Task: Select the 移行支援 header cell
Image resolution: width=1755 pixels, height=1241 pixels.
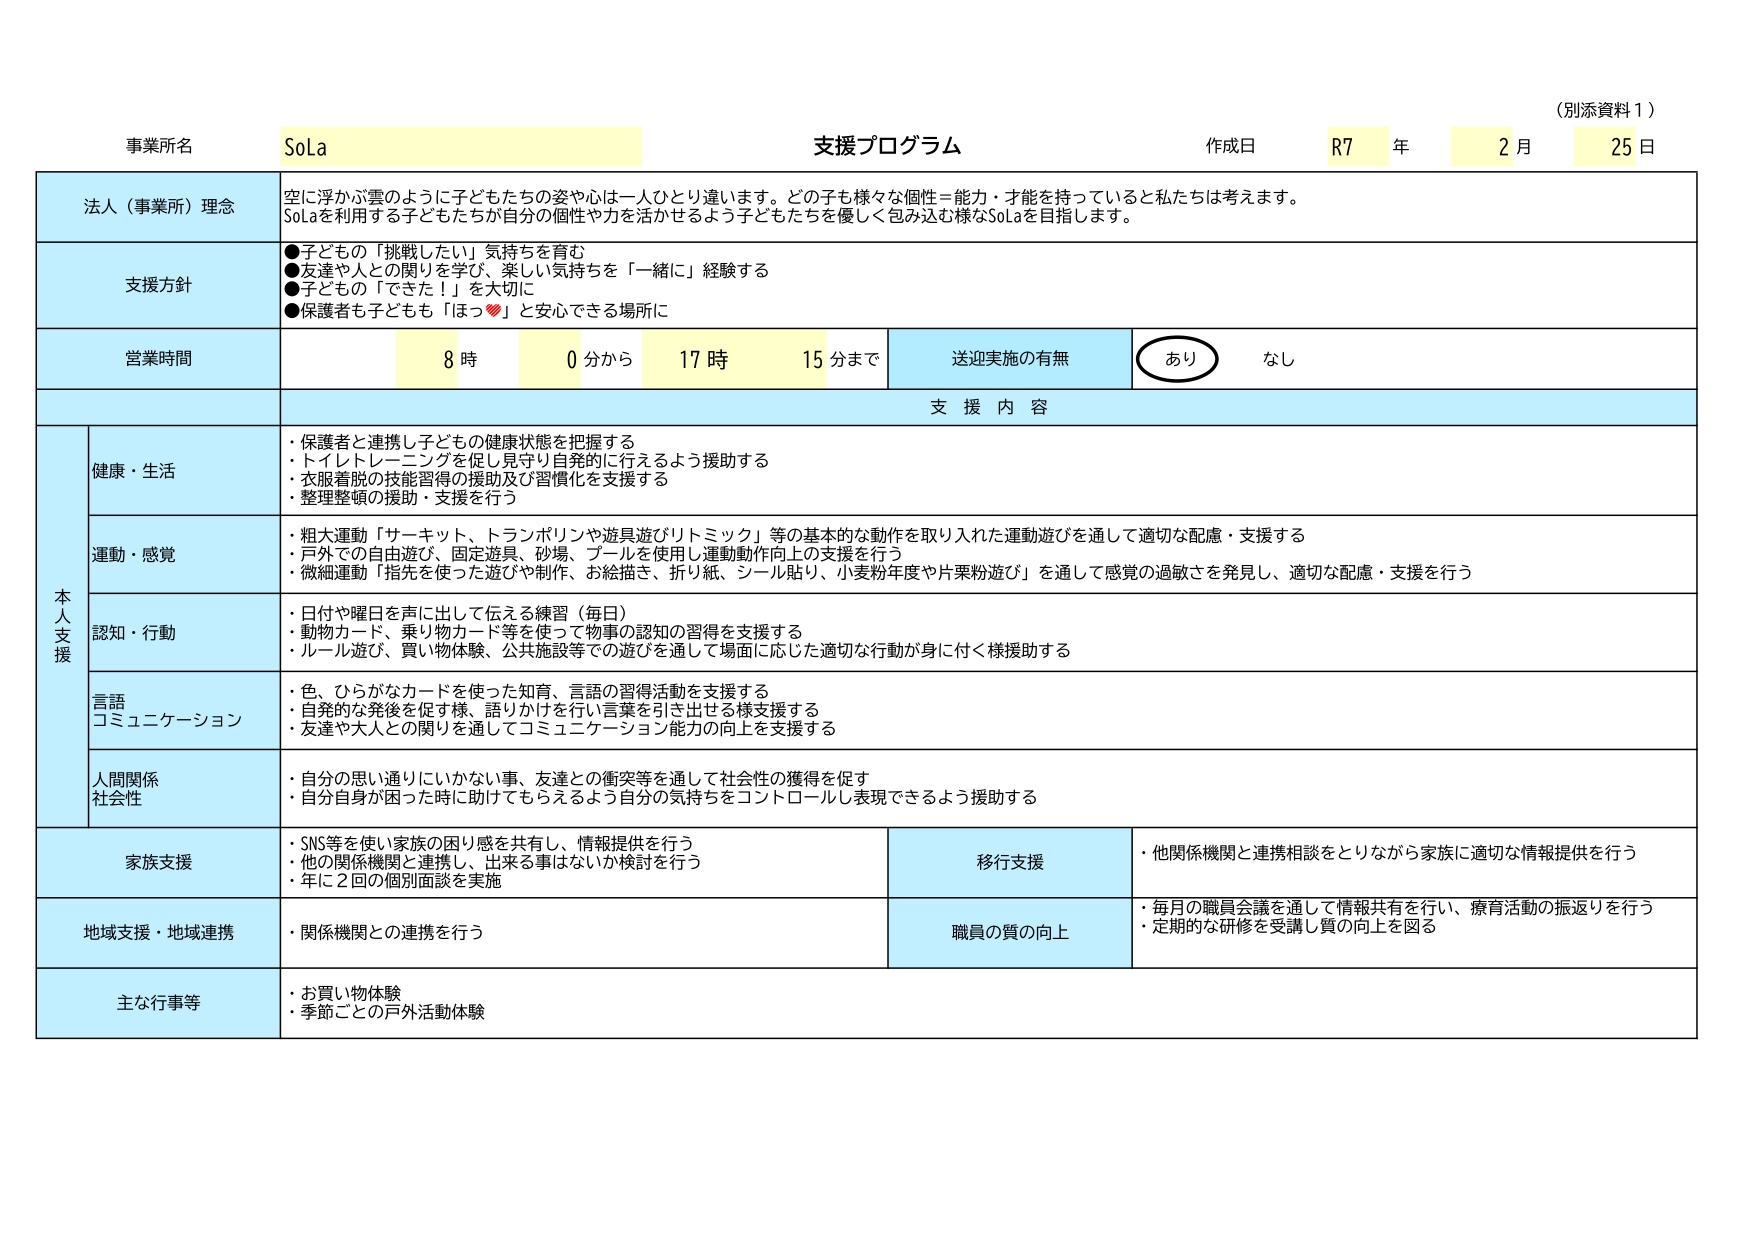Action: point(1010,862)
